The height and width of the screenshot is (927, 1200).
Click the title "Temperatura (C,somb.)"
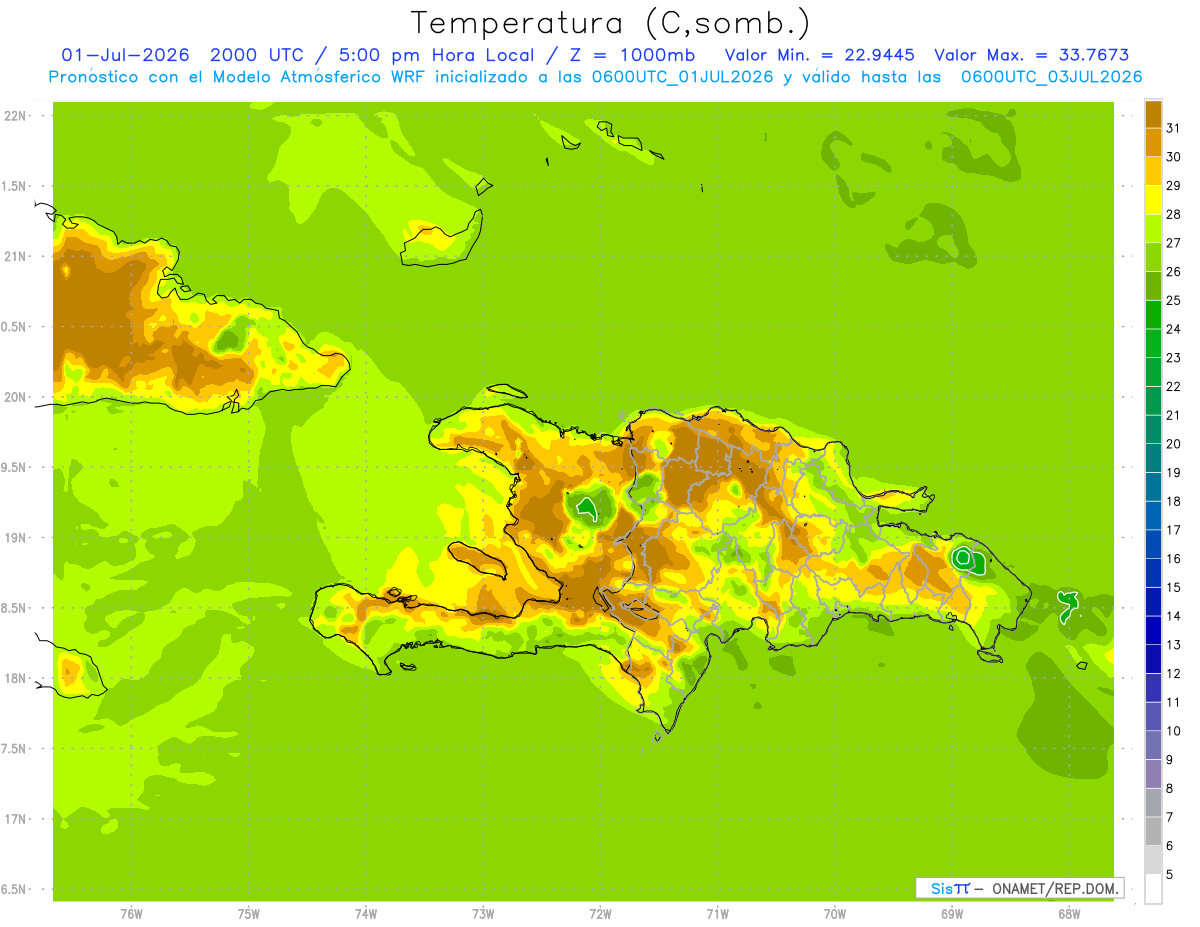(x=610, y=23)
